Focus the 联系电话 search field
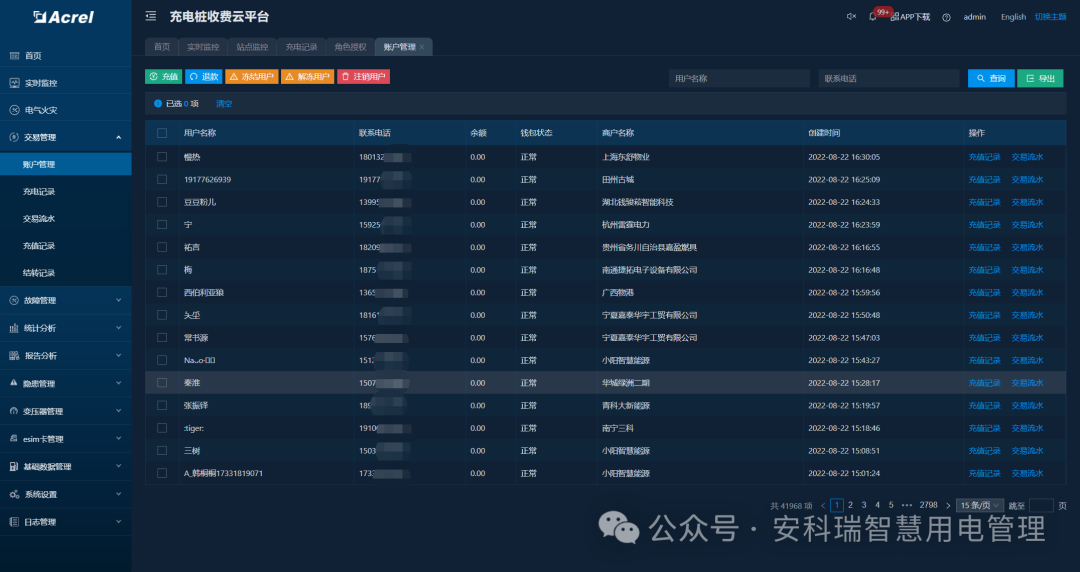 tap(889, 79)
